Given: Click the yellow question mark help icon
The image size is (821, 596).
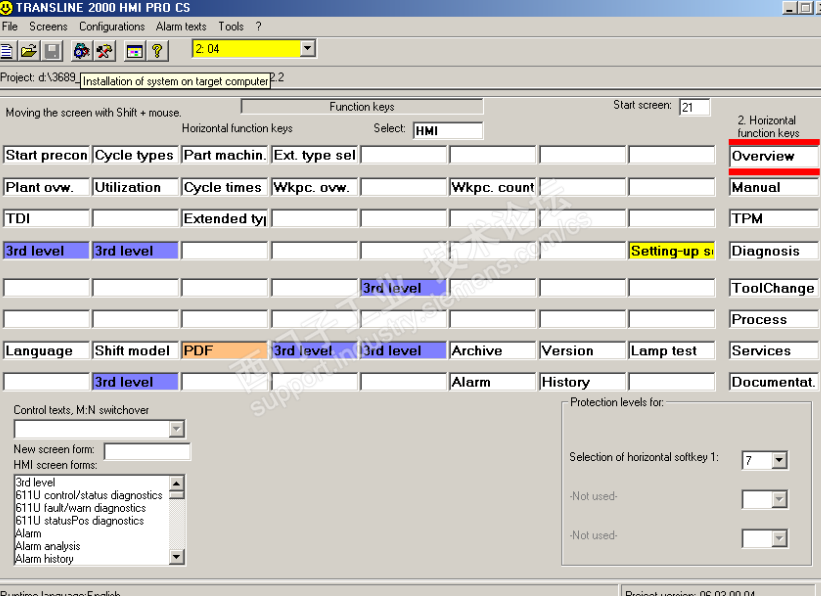Looking at the screenshot, I should [x=158, y=50].
